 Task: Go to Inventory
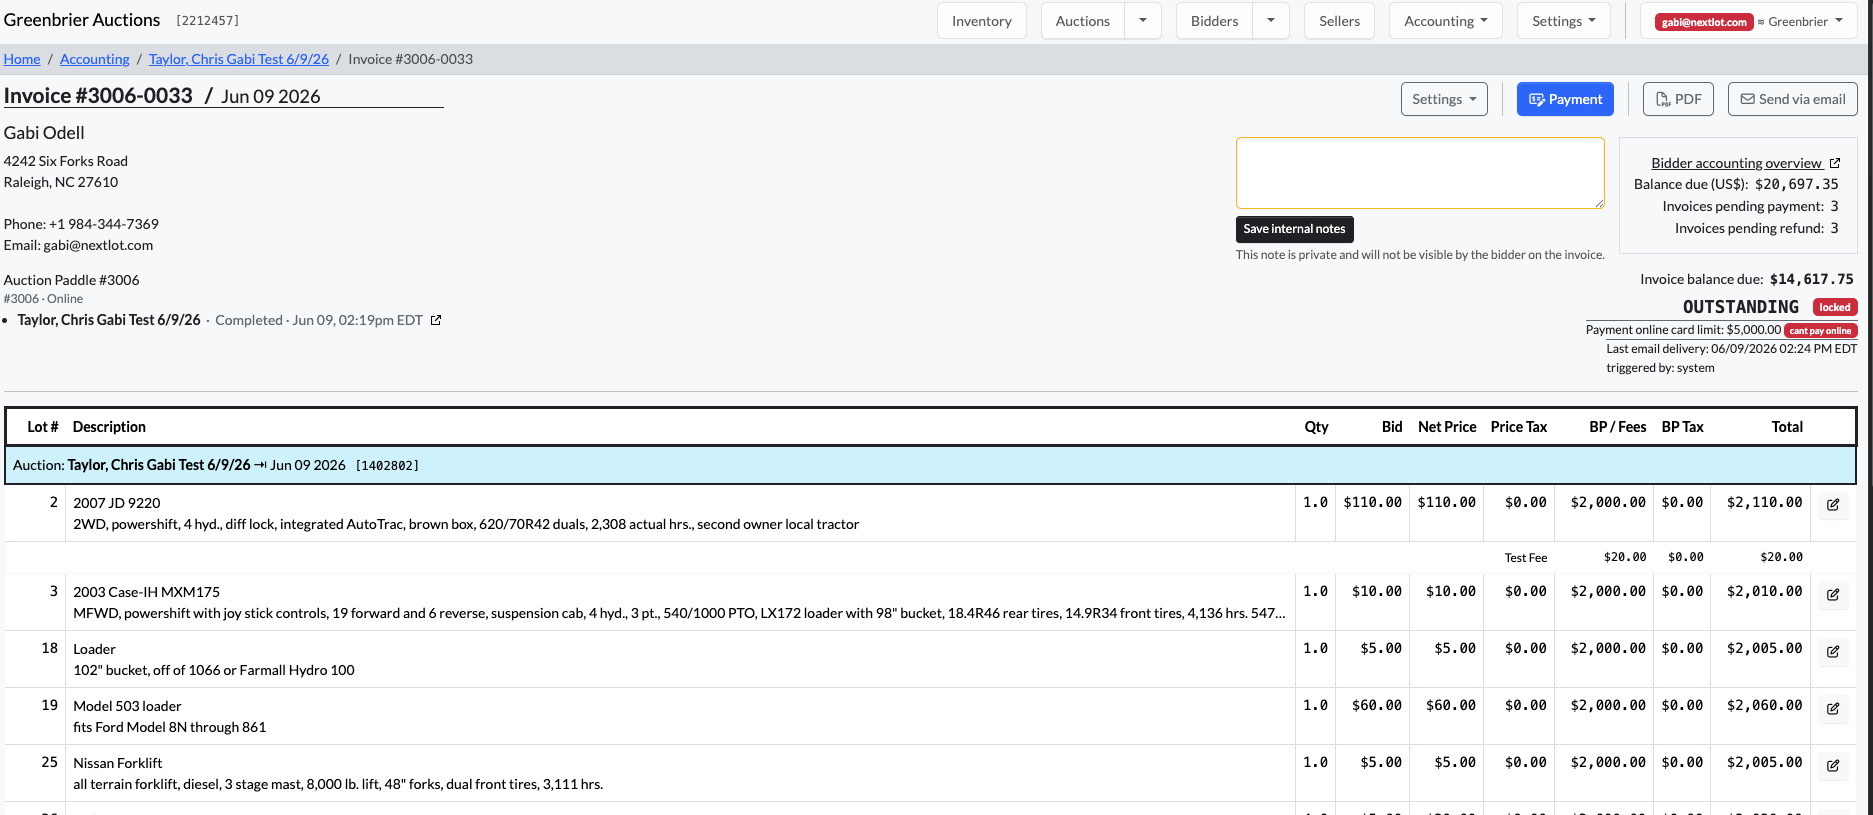[981, 21]
